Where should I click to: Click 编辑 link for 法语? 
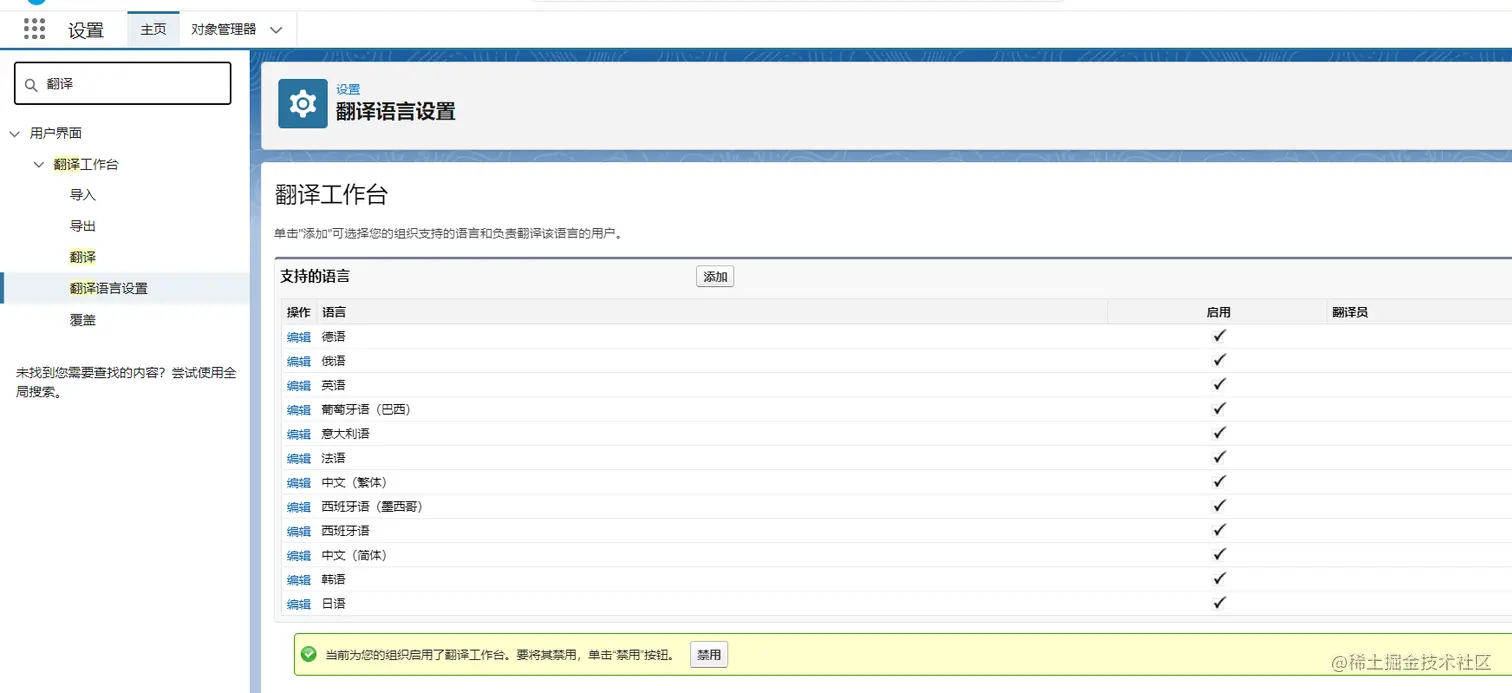[x=299, y=458]
